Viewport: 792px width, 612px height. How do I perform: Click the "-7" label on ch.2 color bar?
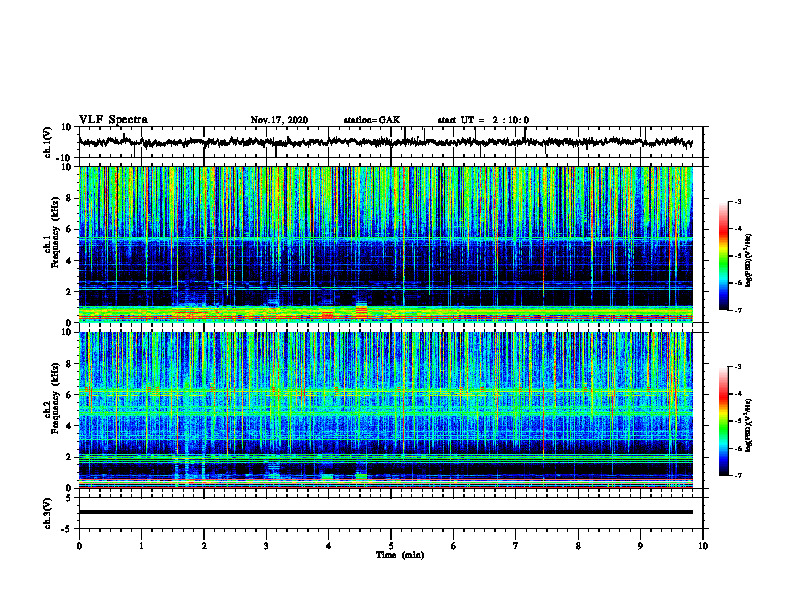click(x=737, y=475)
